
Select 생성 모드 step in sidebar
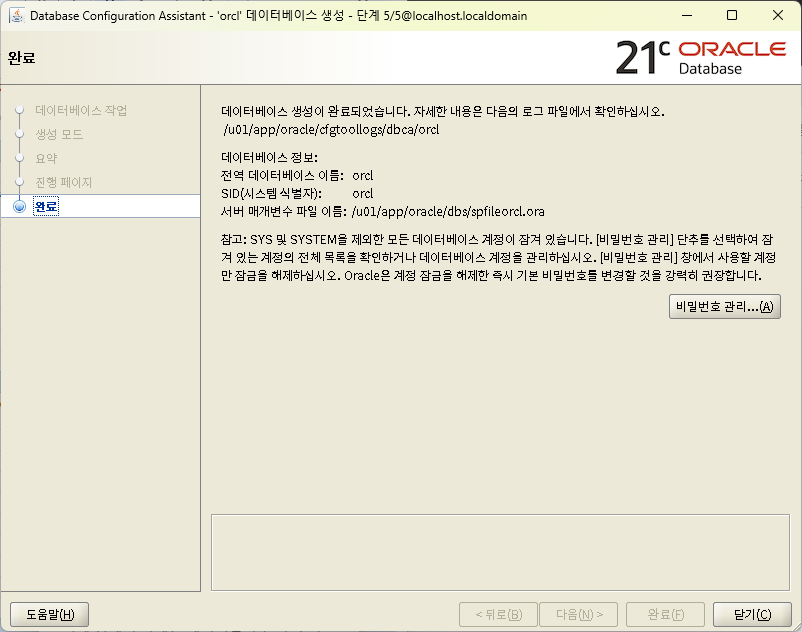(59, 134)
